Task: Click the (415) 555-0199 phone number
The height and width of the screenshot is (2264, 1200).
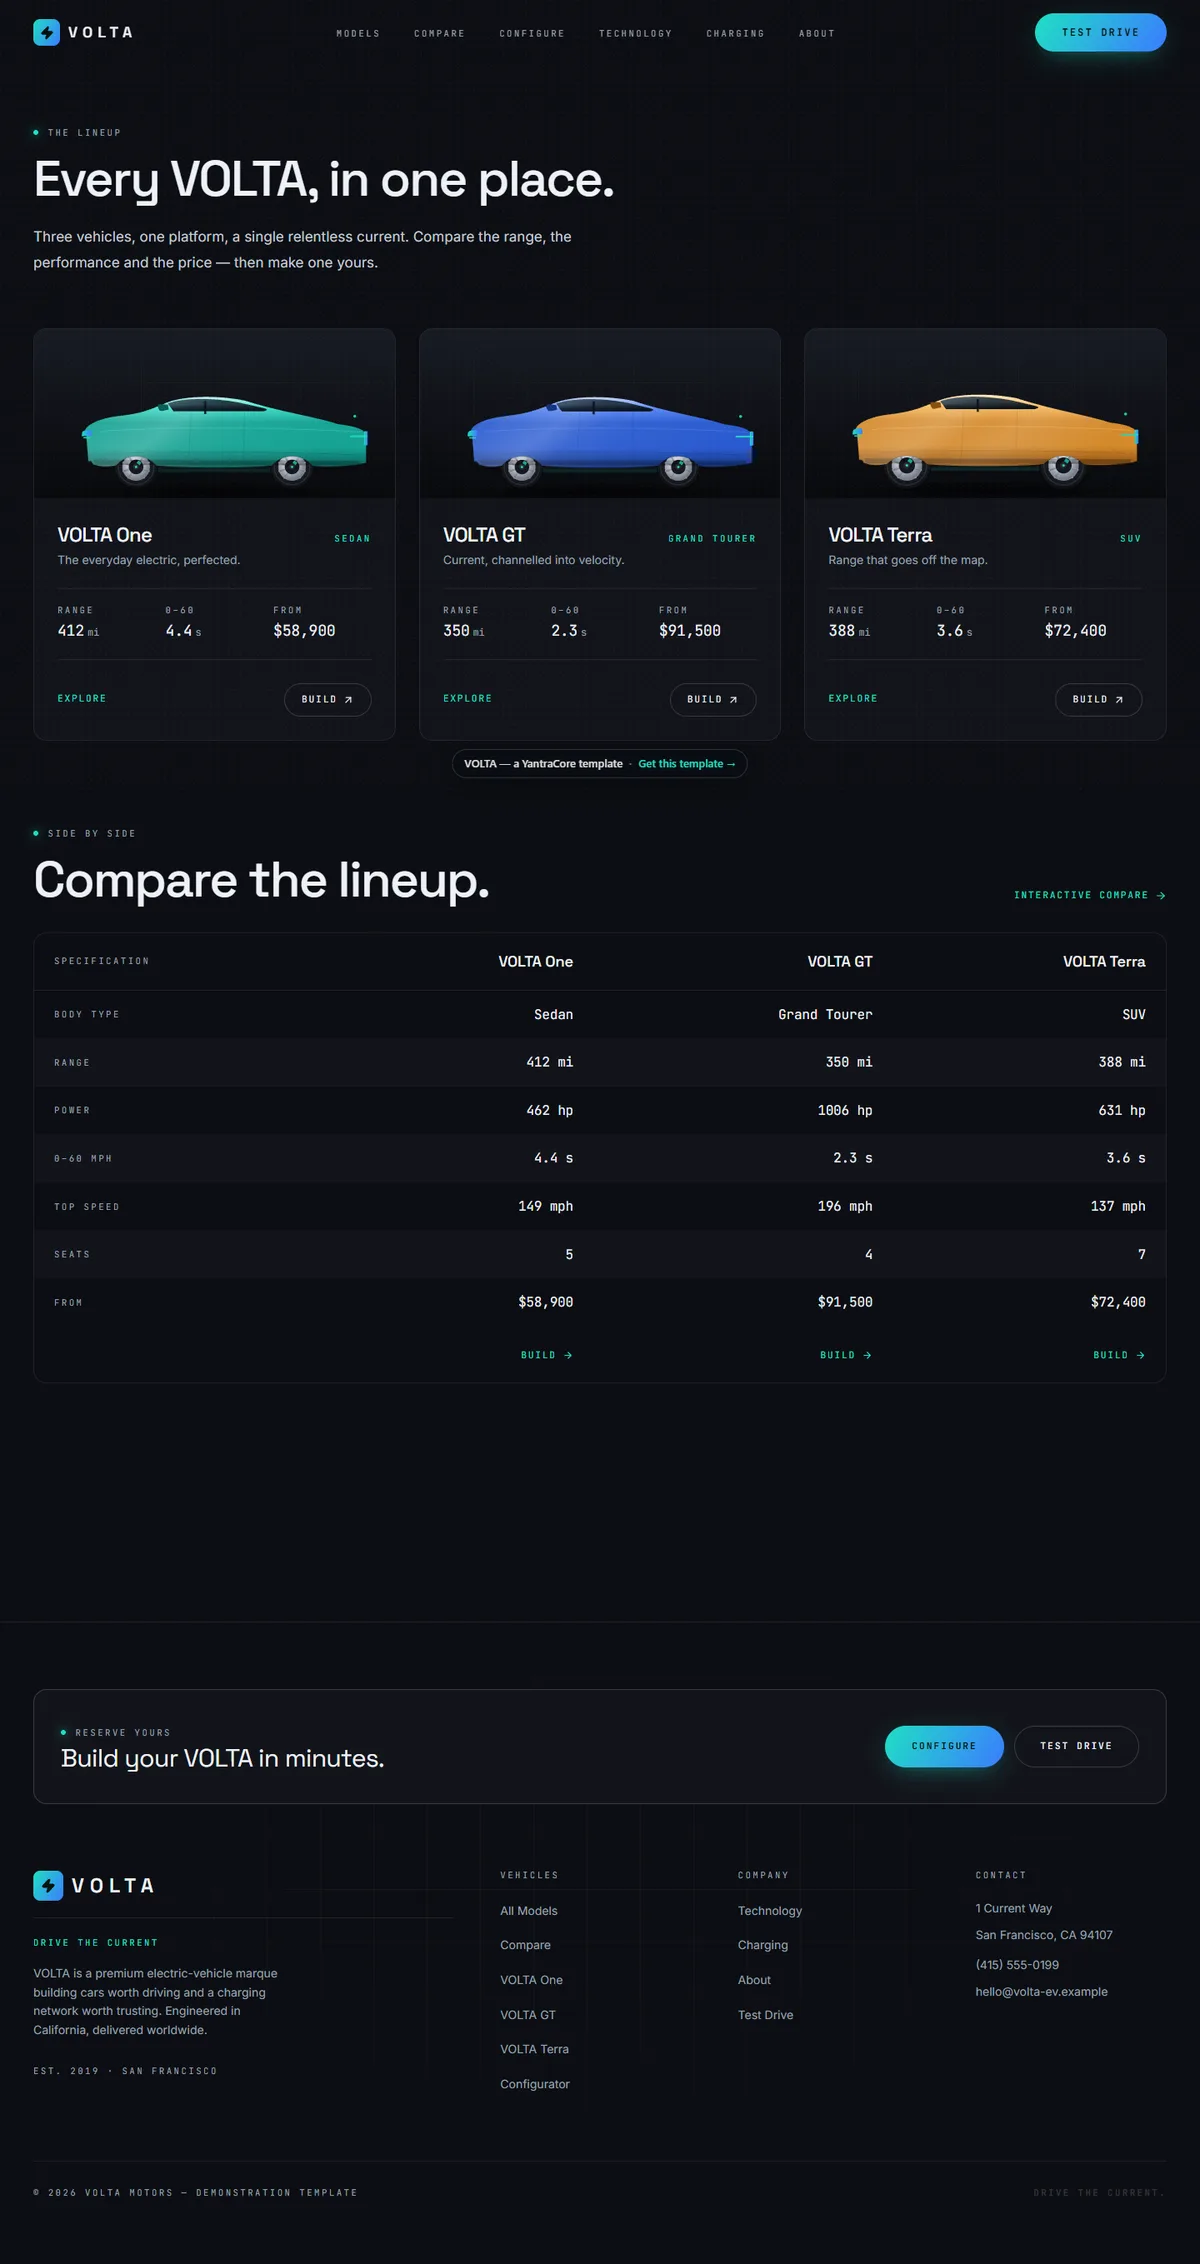Action: click(1017, 1965)
